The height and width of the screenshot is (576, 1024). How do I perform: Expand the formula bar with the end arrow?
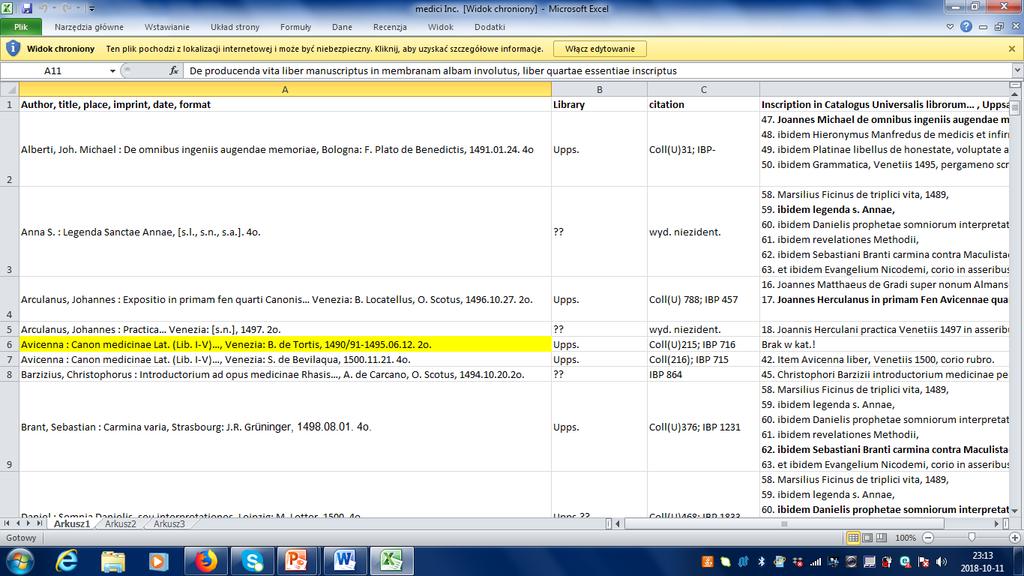(x=1017, y=71)
